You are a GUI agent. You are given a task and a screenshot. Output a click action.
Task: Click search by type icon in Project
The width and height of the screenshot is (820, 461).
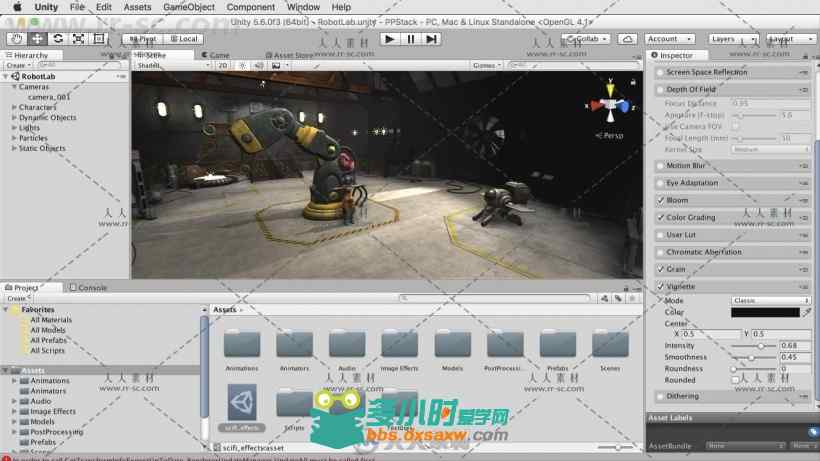(x=605, y=298)
